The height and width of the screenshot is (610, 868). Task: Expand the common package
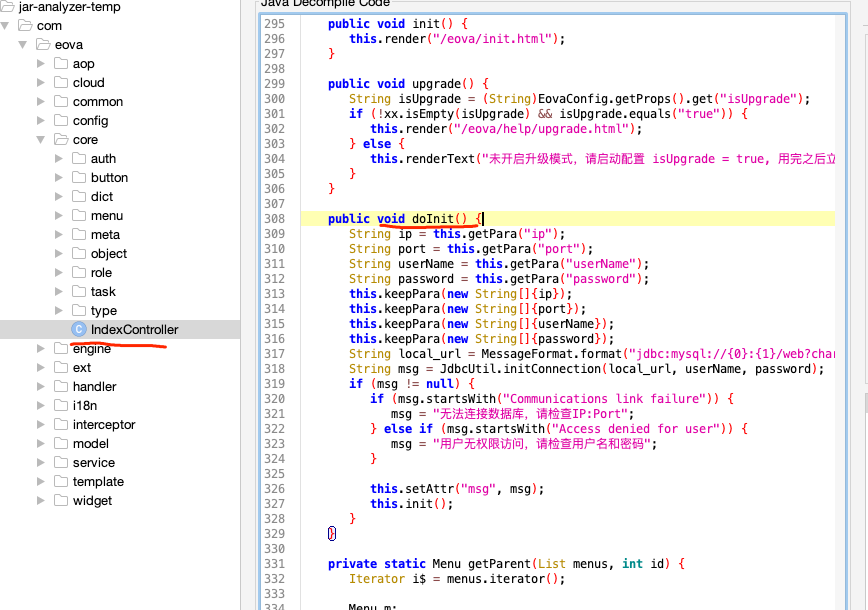point(40,101)
